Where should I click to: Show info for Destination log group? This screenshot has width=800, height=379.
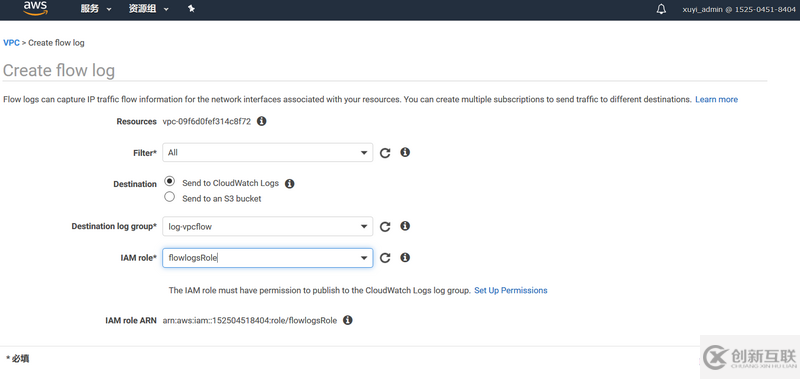(x=405, y=226)
